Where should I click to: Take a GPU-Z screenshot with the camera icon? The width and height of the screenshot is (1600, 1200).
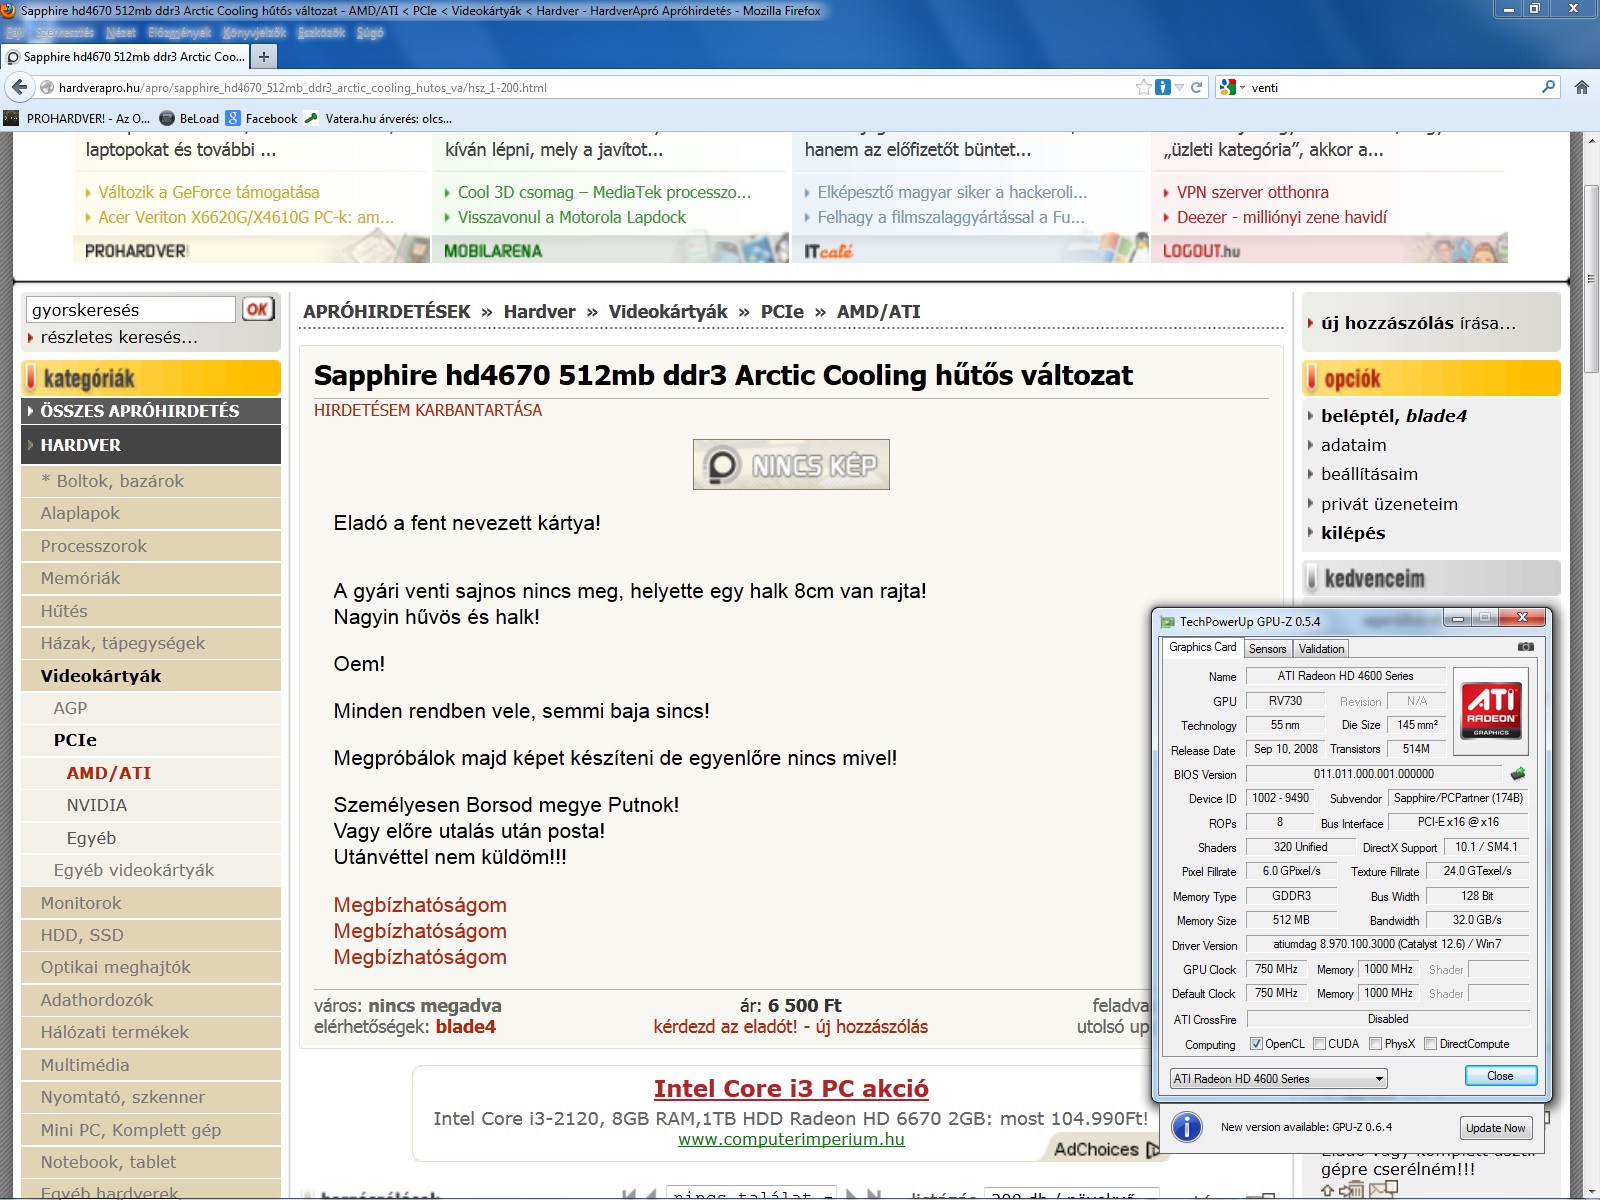(x=1526, y=647)
